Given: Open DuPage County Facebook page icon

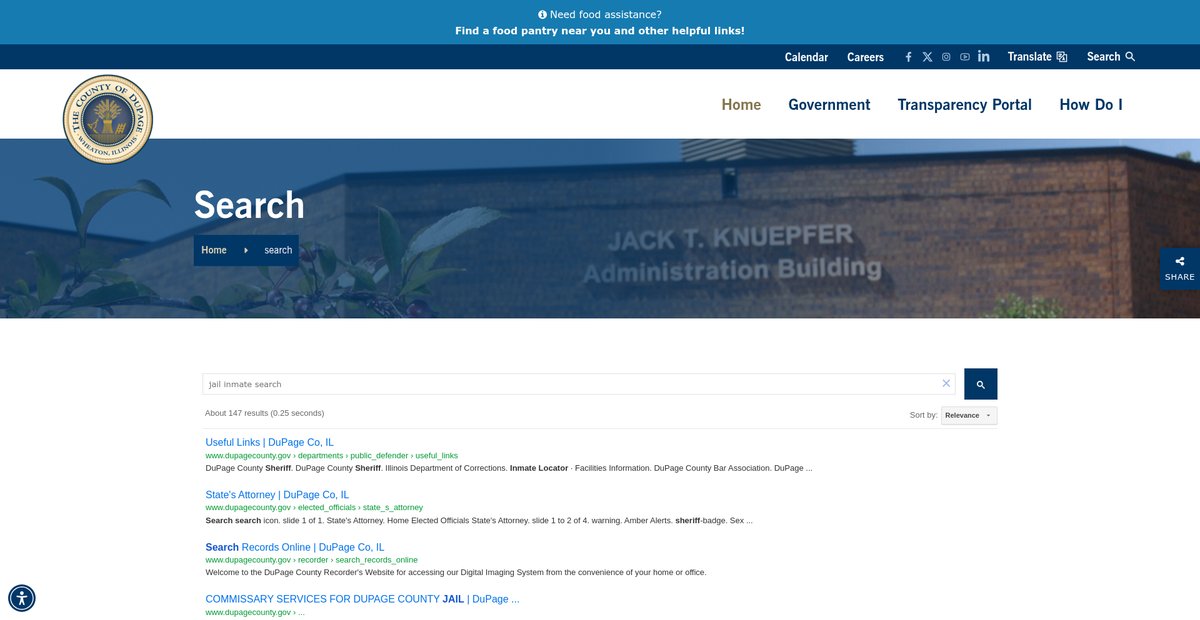Looking at the screenshot, I should [908, 57].
